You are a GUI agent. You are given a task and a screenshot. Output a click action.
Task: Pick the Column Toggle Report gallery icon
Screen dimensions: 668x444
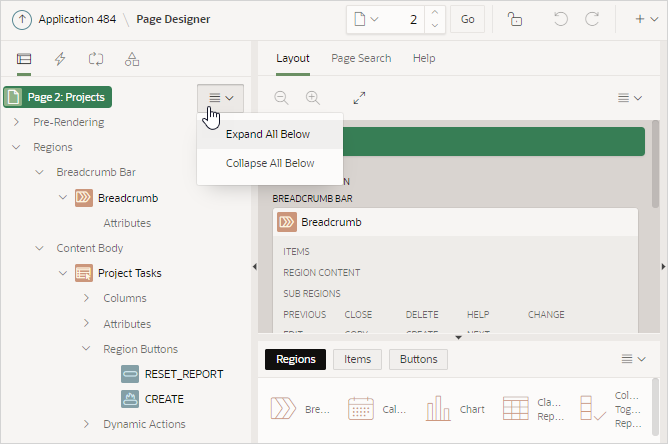pyautogui.click(x=593, y=408)
